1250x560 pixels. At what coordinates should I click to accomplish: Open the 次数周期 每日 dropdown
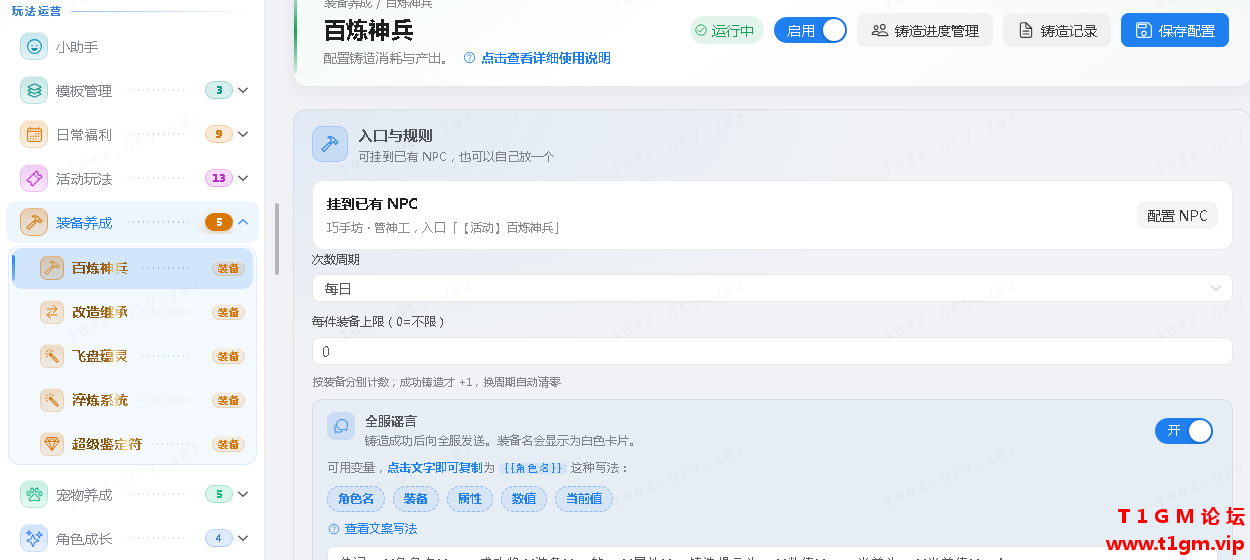[x=772, y=288]
